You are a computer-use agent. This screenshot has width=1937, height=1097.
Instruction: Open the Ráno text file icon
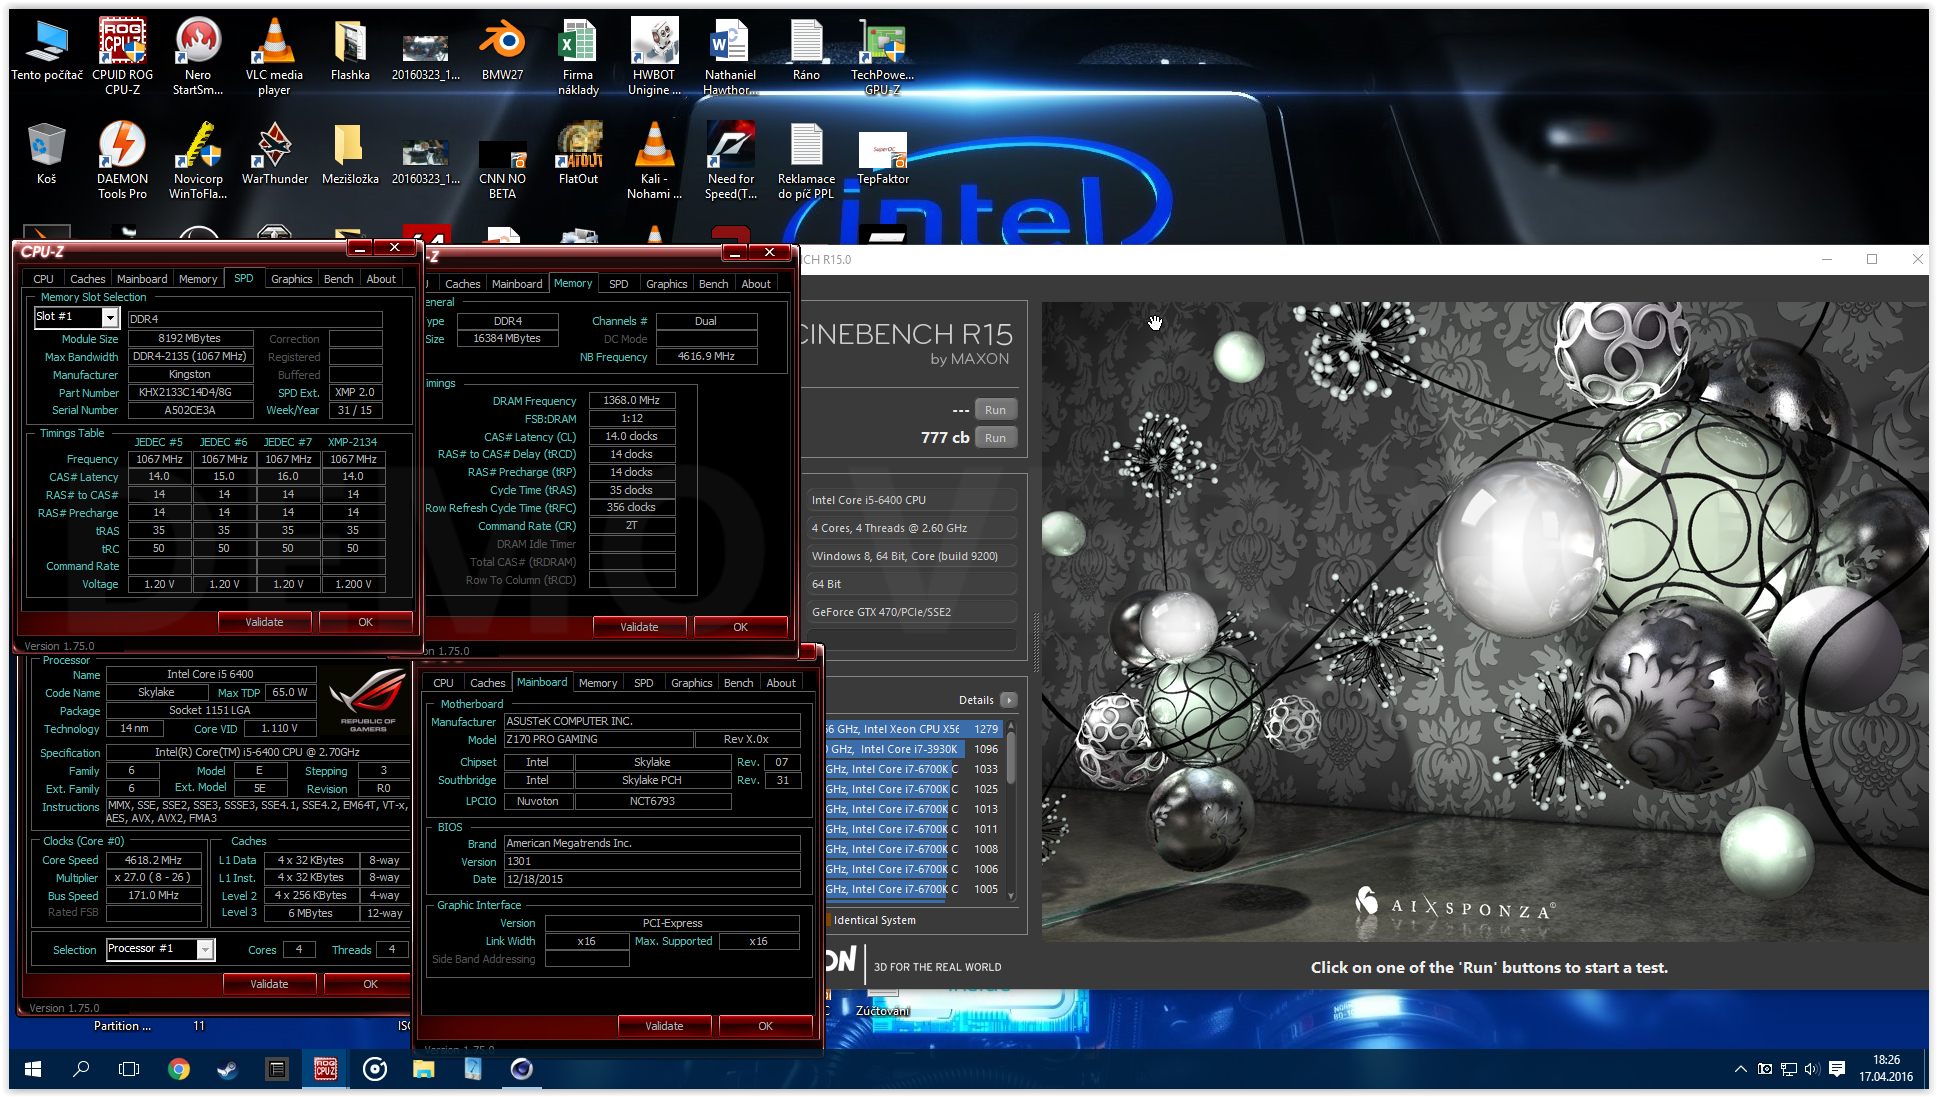click(806, 50)
